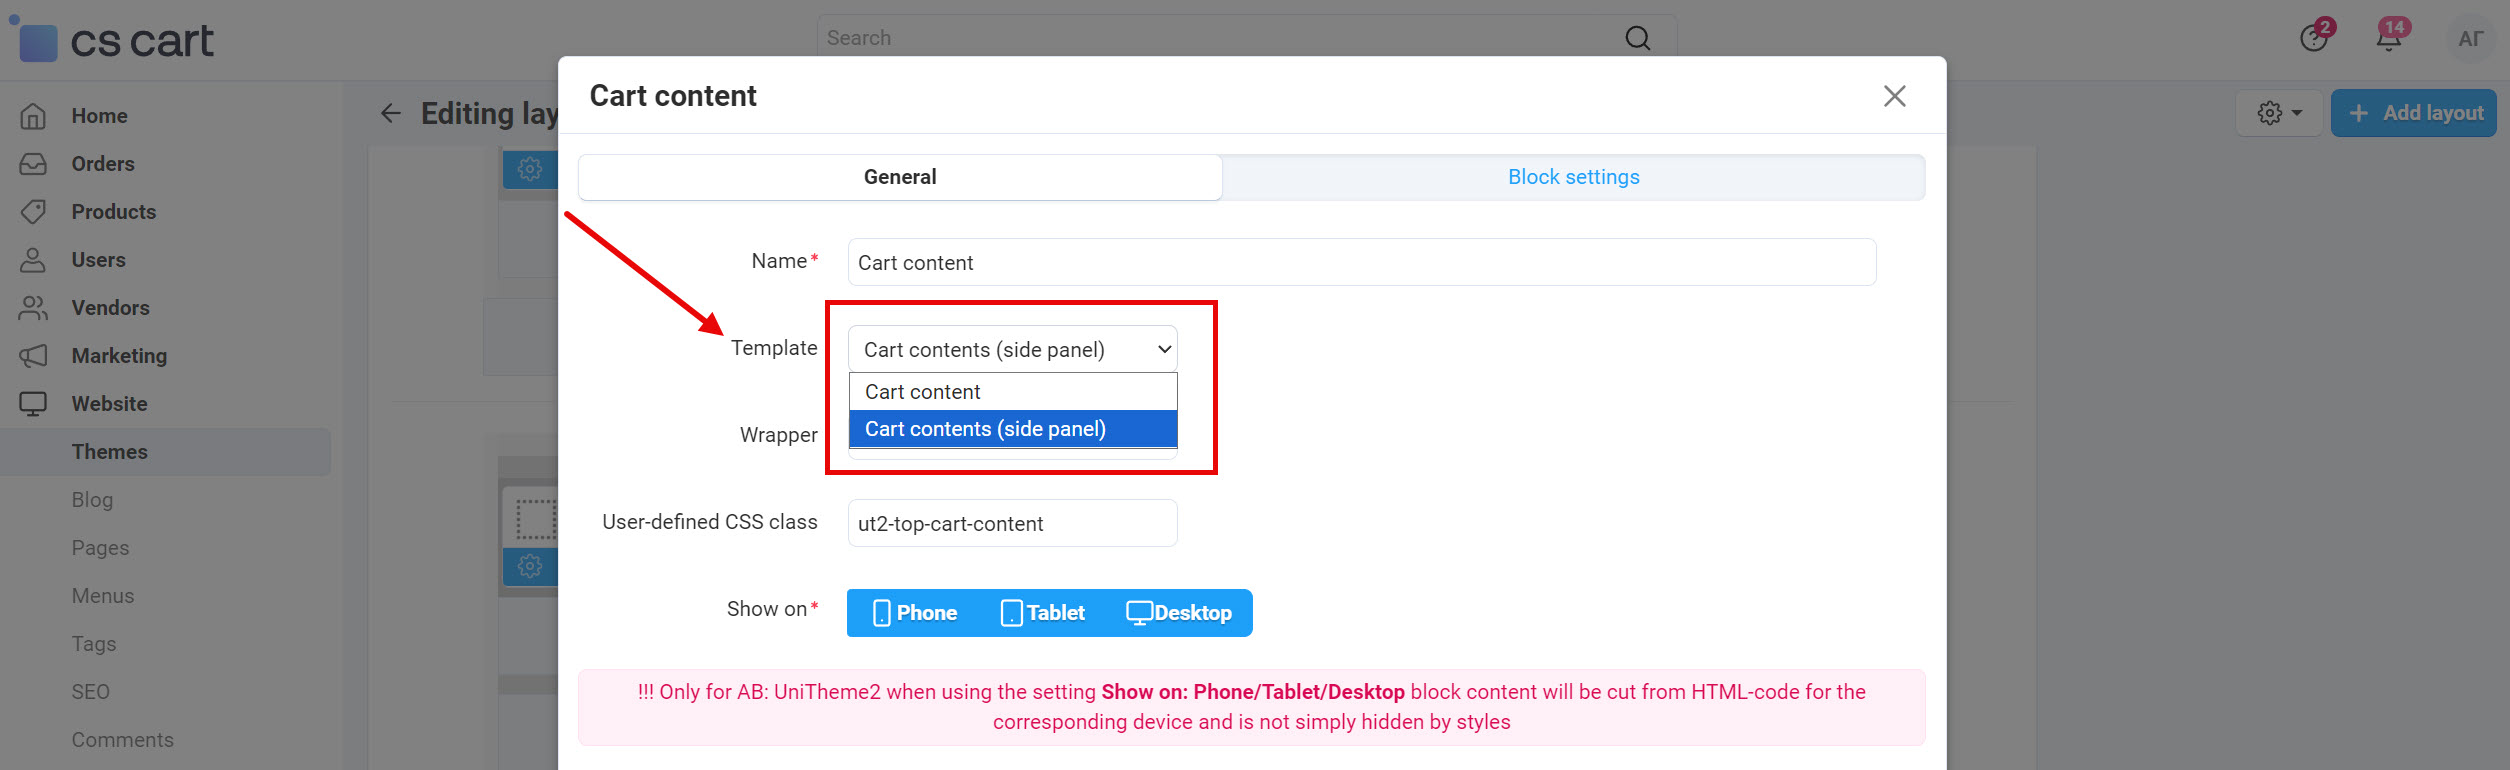
Task: Switch to the Block settings tab
Action: pos(1572,176)
